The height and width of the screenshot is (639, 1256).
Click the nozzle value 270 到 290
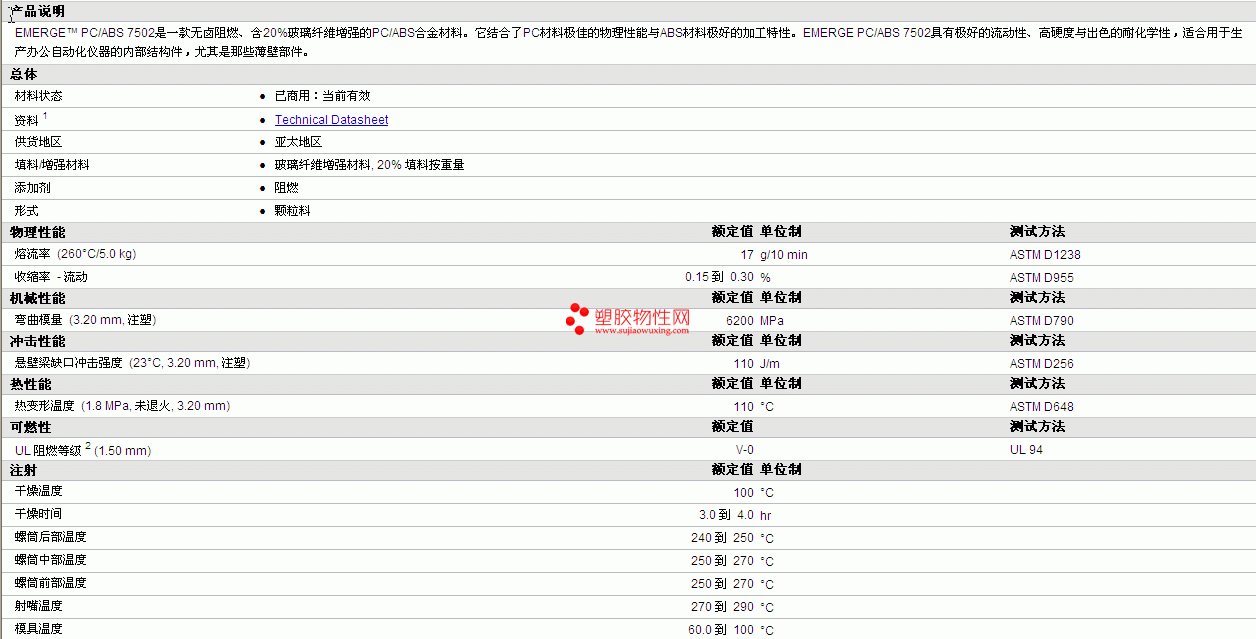coord(722,607)
